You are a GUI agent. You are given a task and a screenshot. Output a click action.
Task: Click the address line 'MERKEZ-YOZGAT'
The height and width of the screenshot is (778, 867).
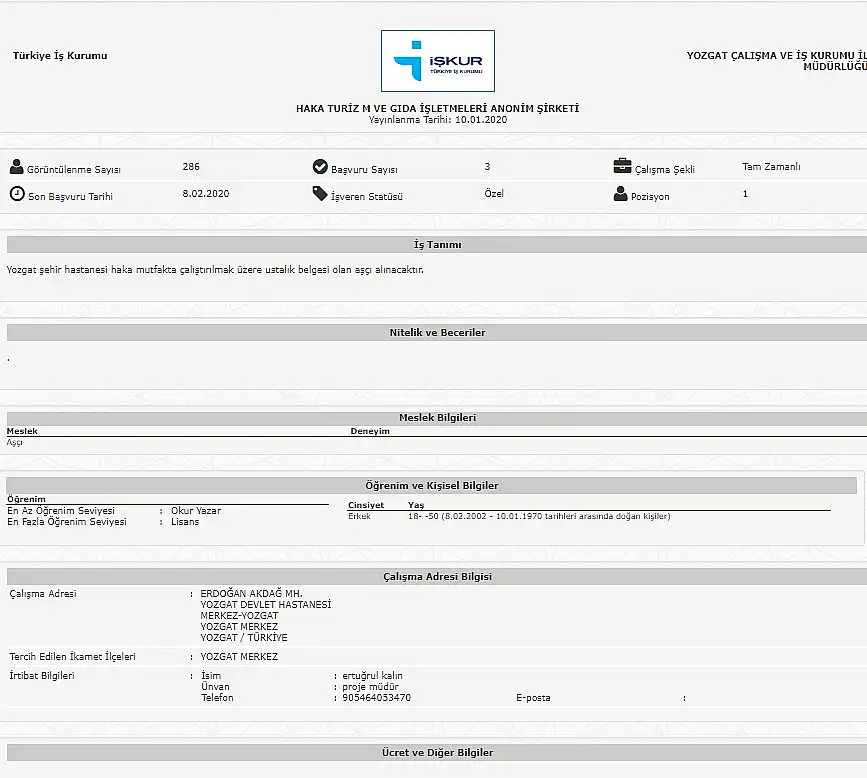[x=239, y=616]
